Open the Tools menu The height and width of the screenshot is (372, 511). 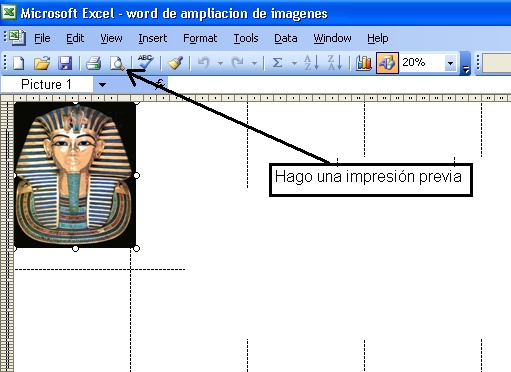pyautogui.click(x=246, y=38)
